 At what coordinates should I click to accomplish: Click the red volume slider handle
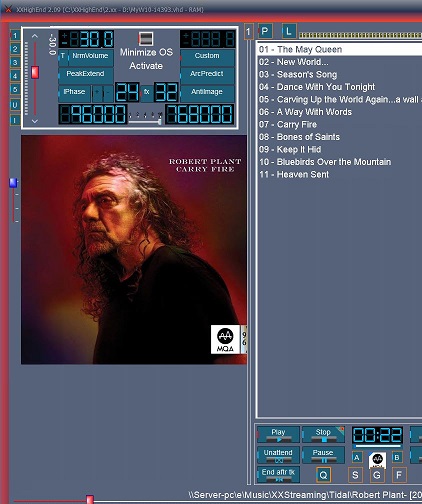tap(35, 72)
